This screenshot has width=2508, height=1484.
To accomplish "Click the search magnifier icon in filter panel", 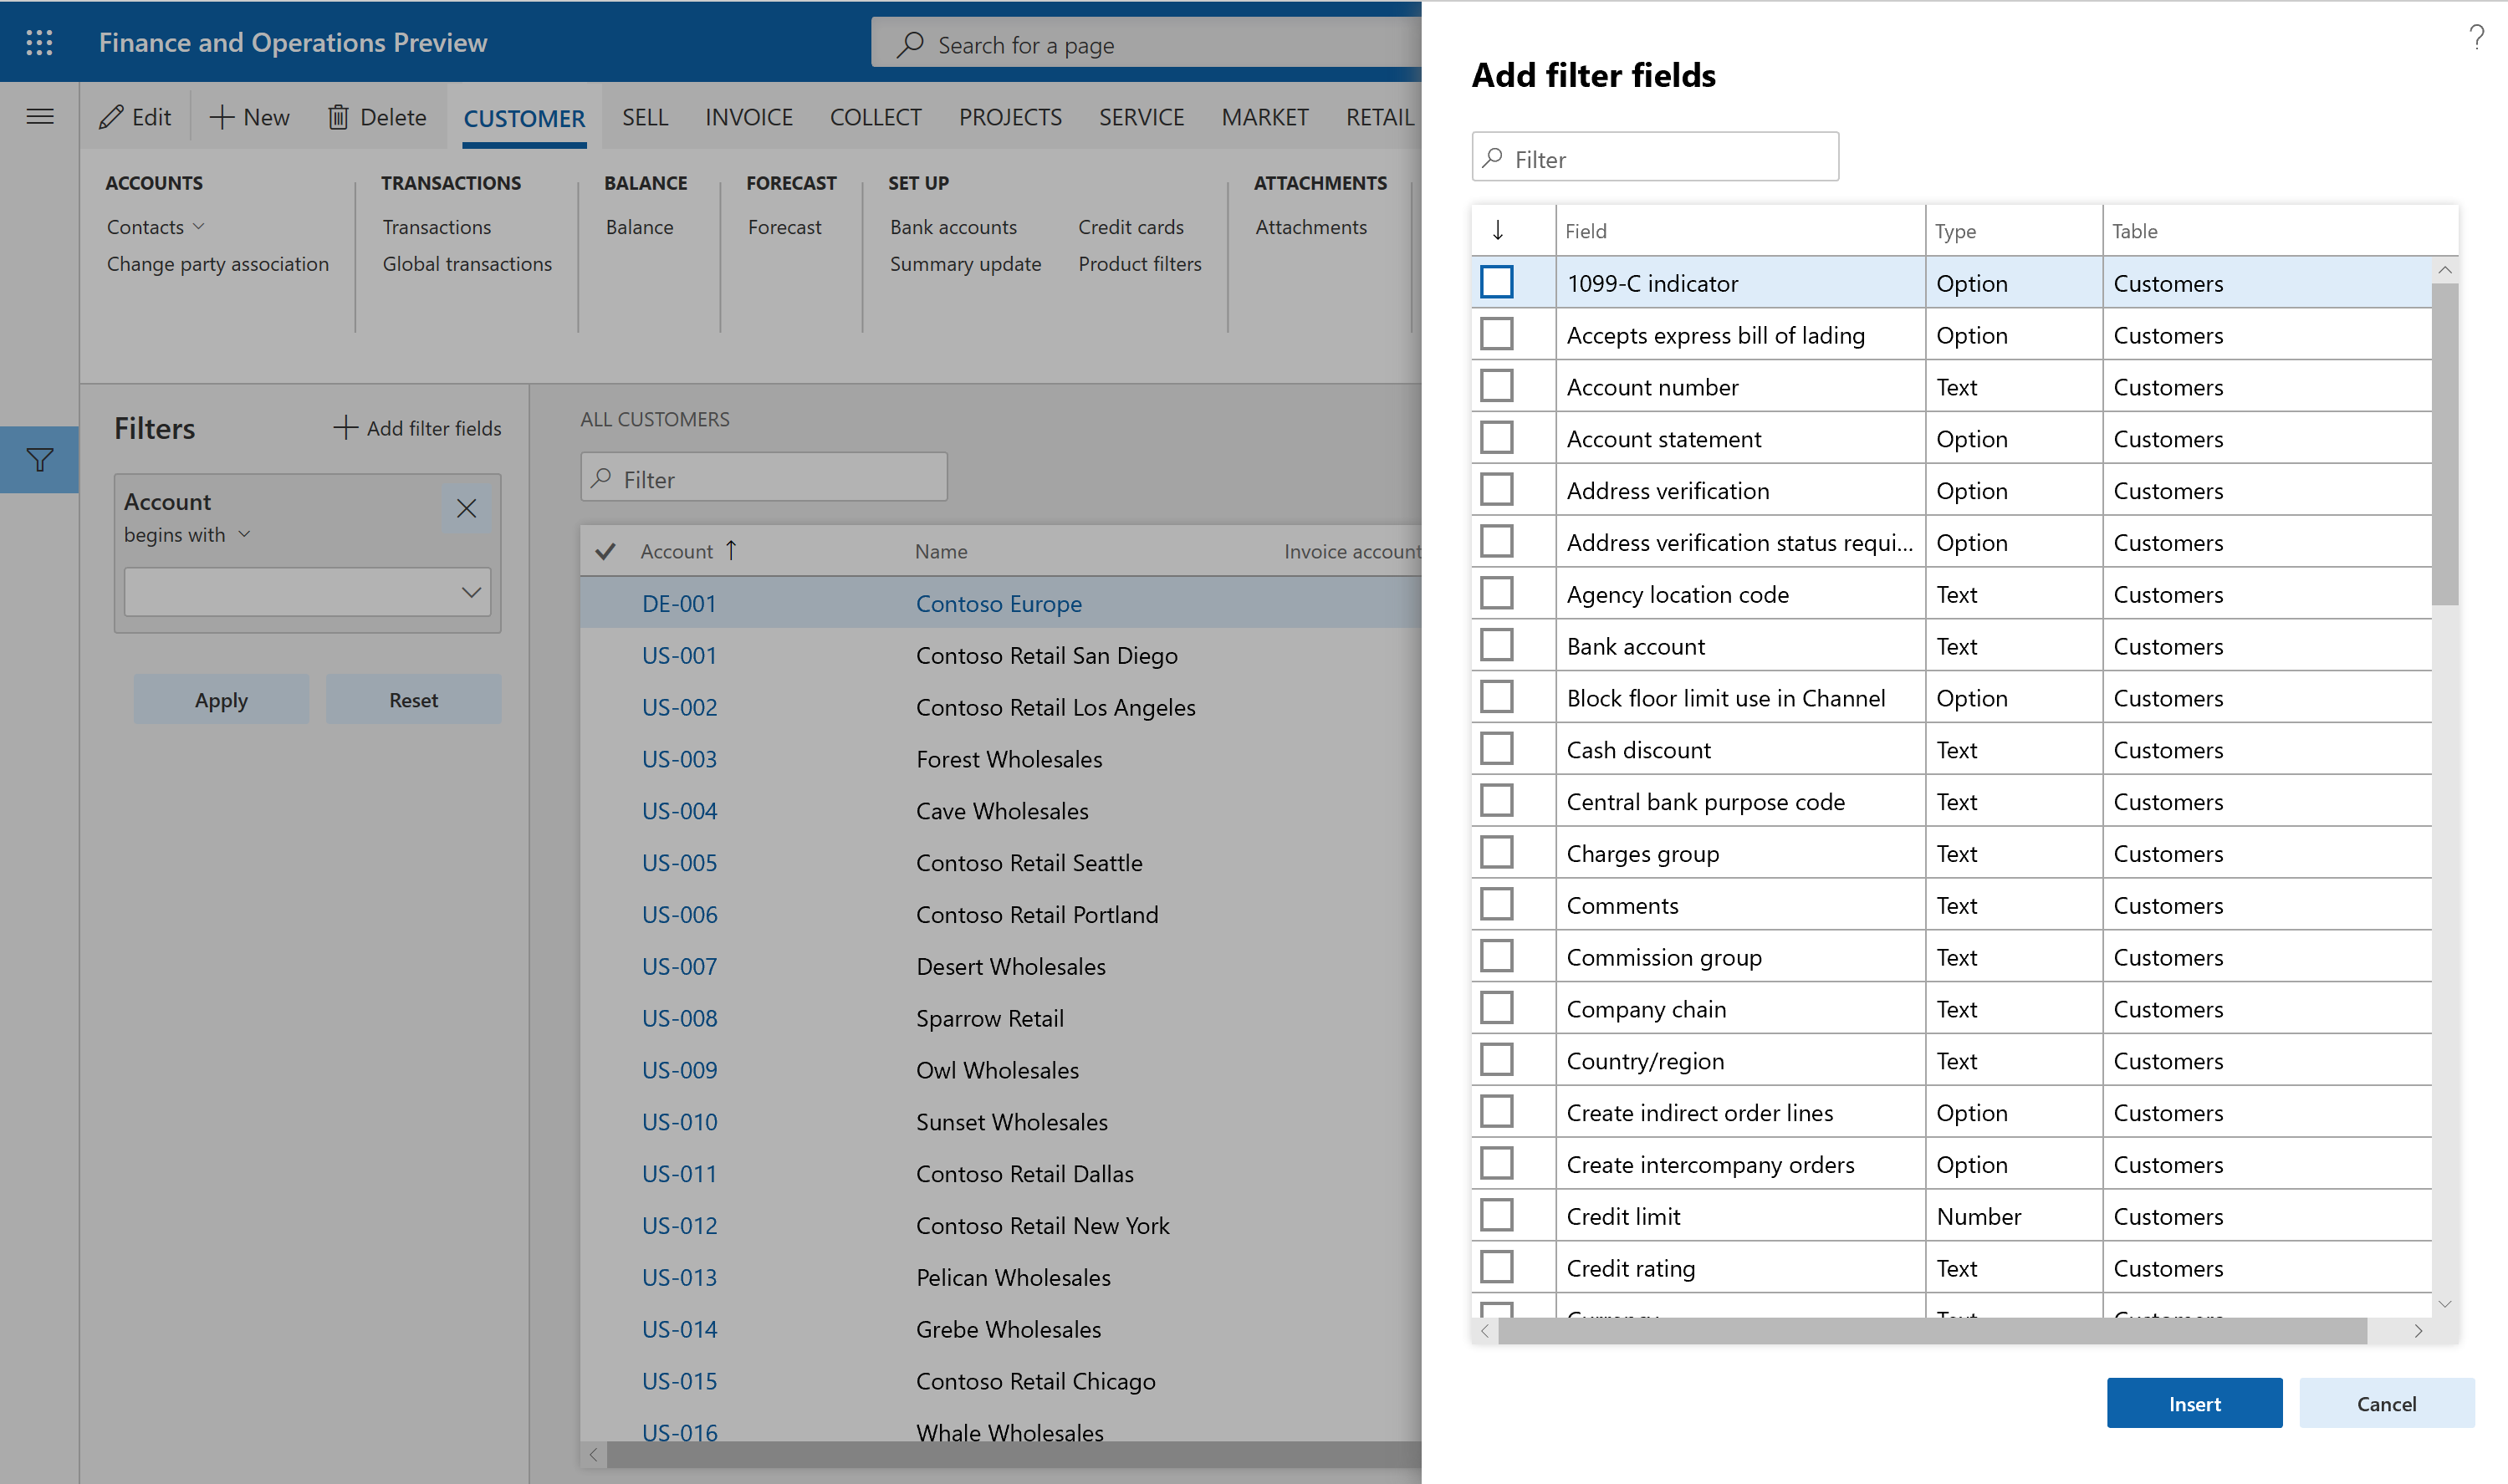I will [1496, 157].
